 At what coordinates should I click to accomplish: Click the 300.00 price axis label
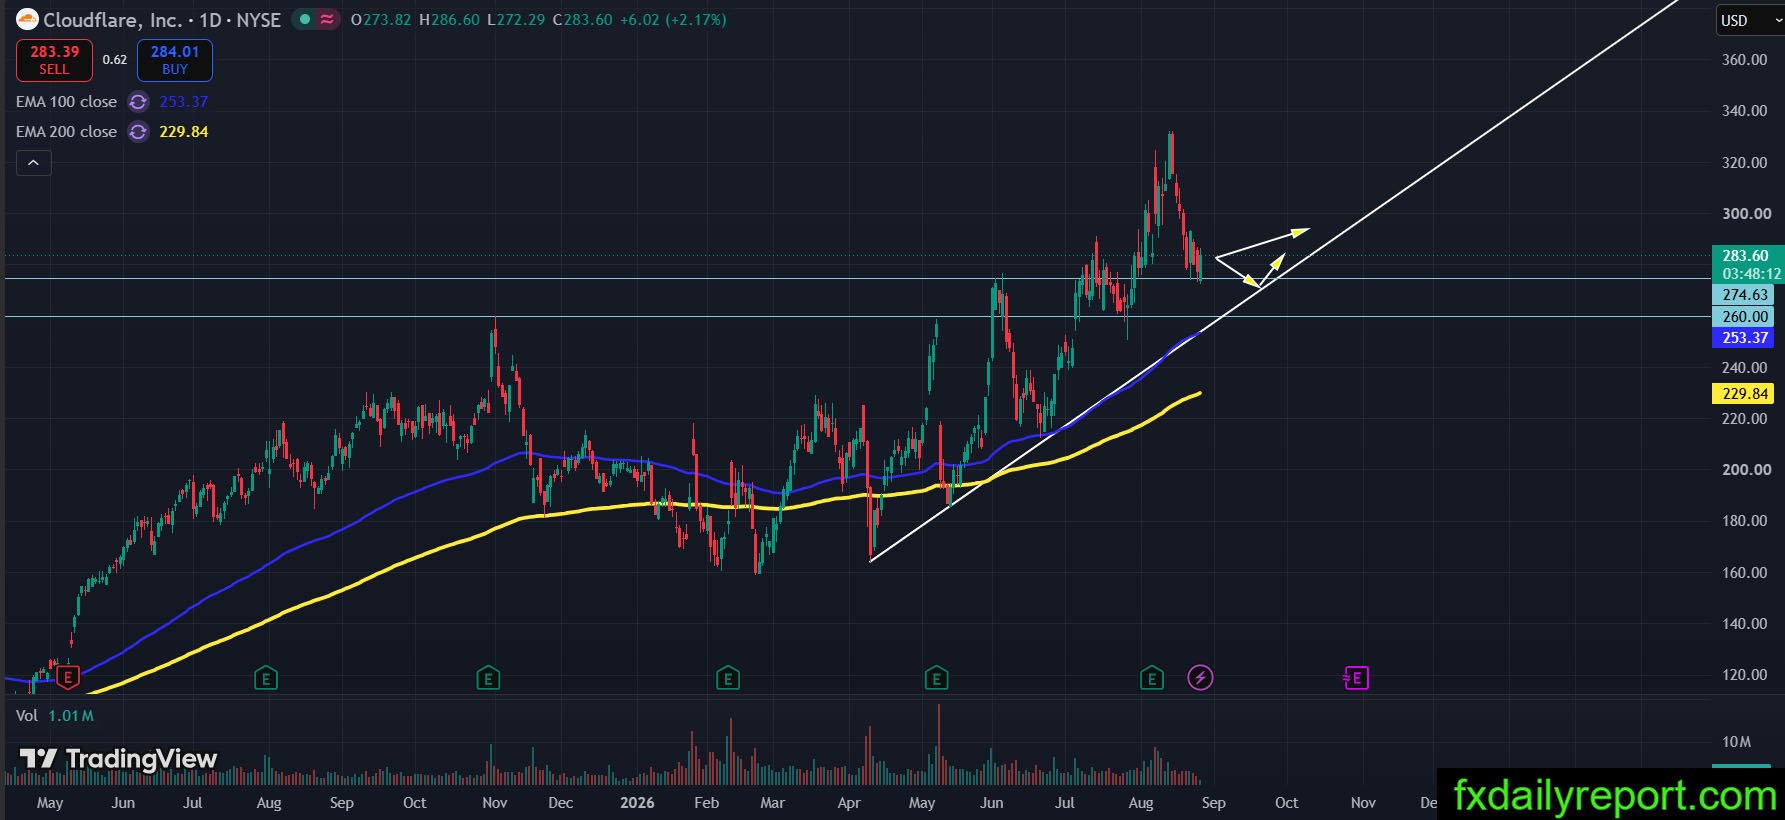tap(1746, 214)
